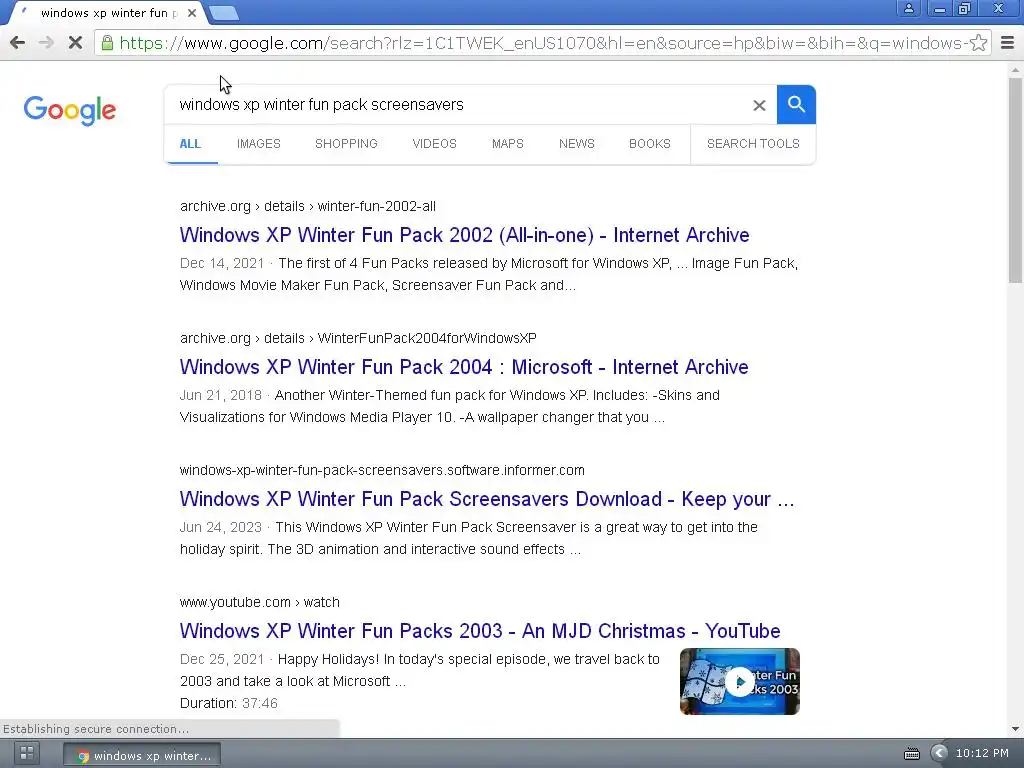Screen dimensions: 1024x768
Task: Open Winter Fun Pack Screensavers Download result
Action: point(487,499)
